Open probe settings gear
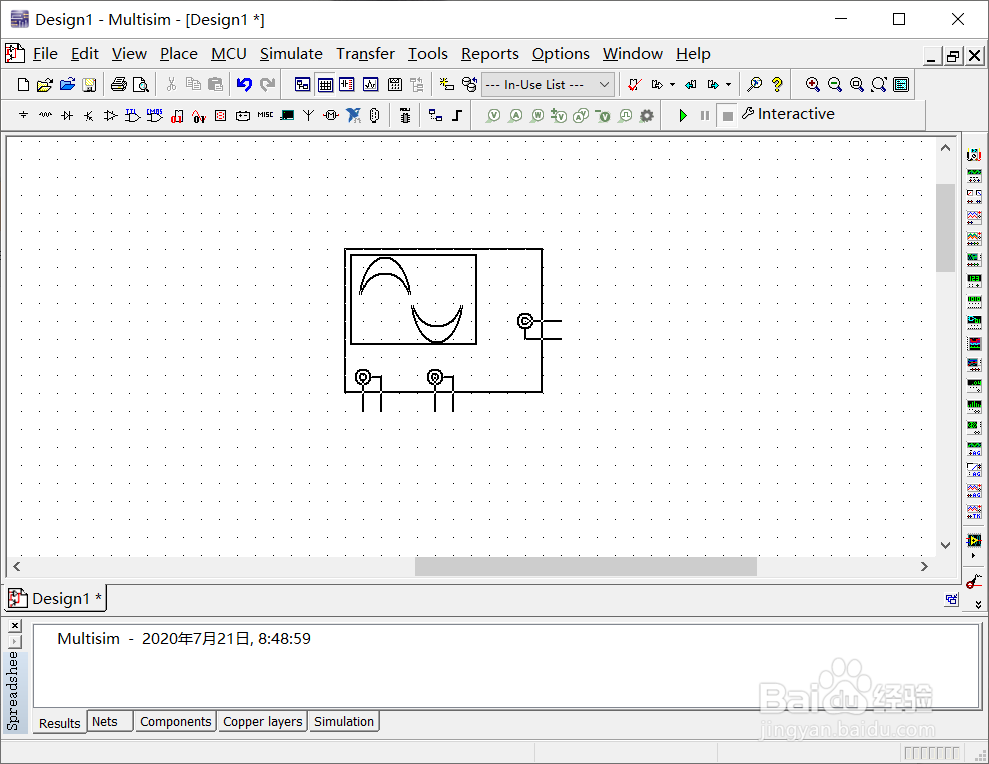The height and width of the screenshot is (764, 989). point(647,115)
